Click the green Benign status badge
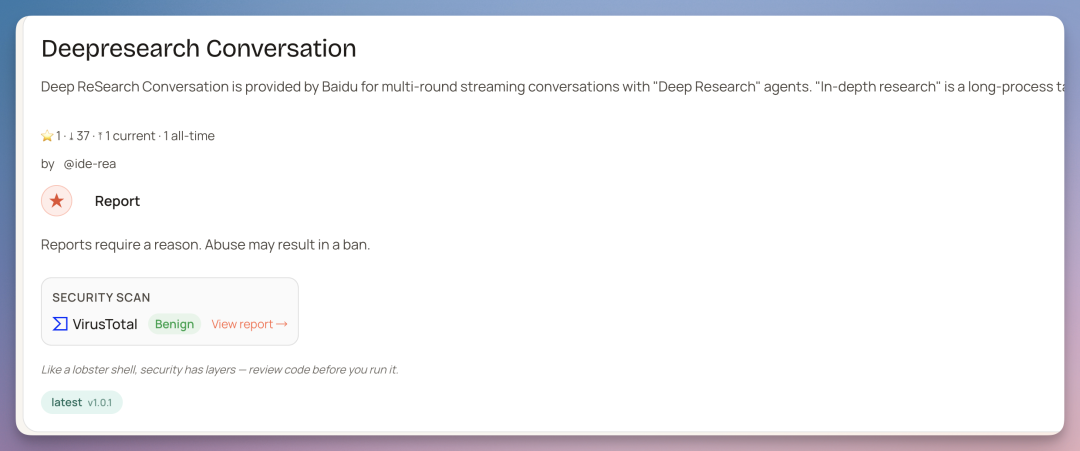The width and height of the screenshot is (1080, 451). click(174, 324)
